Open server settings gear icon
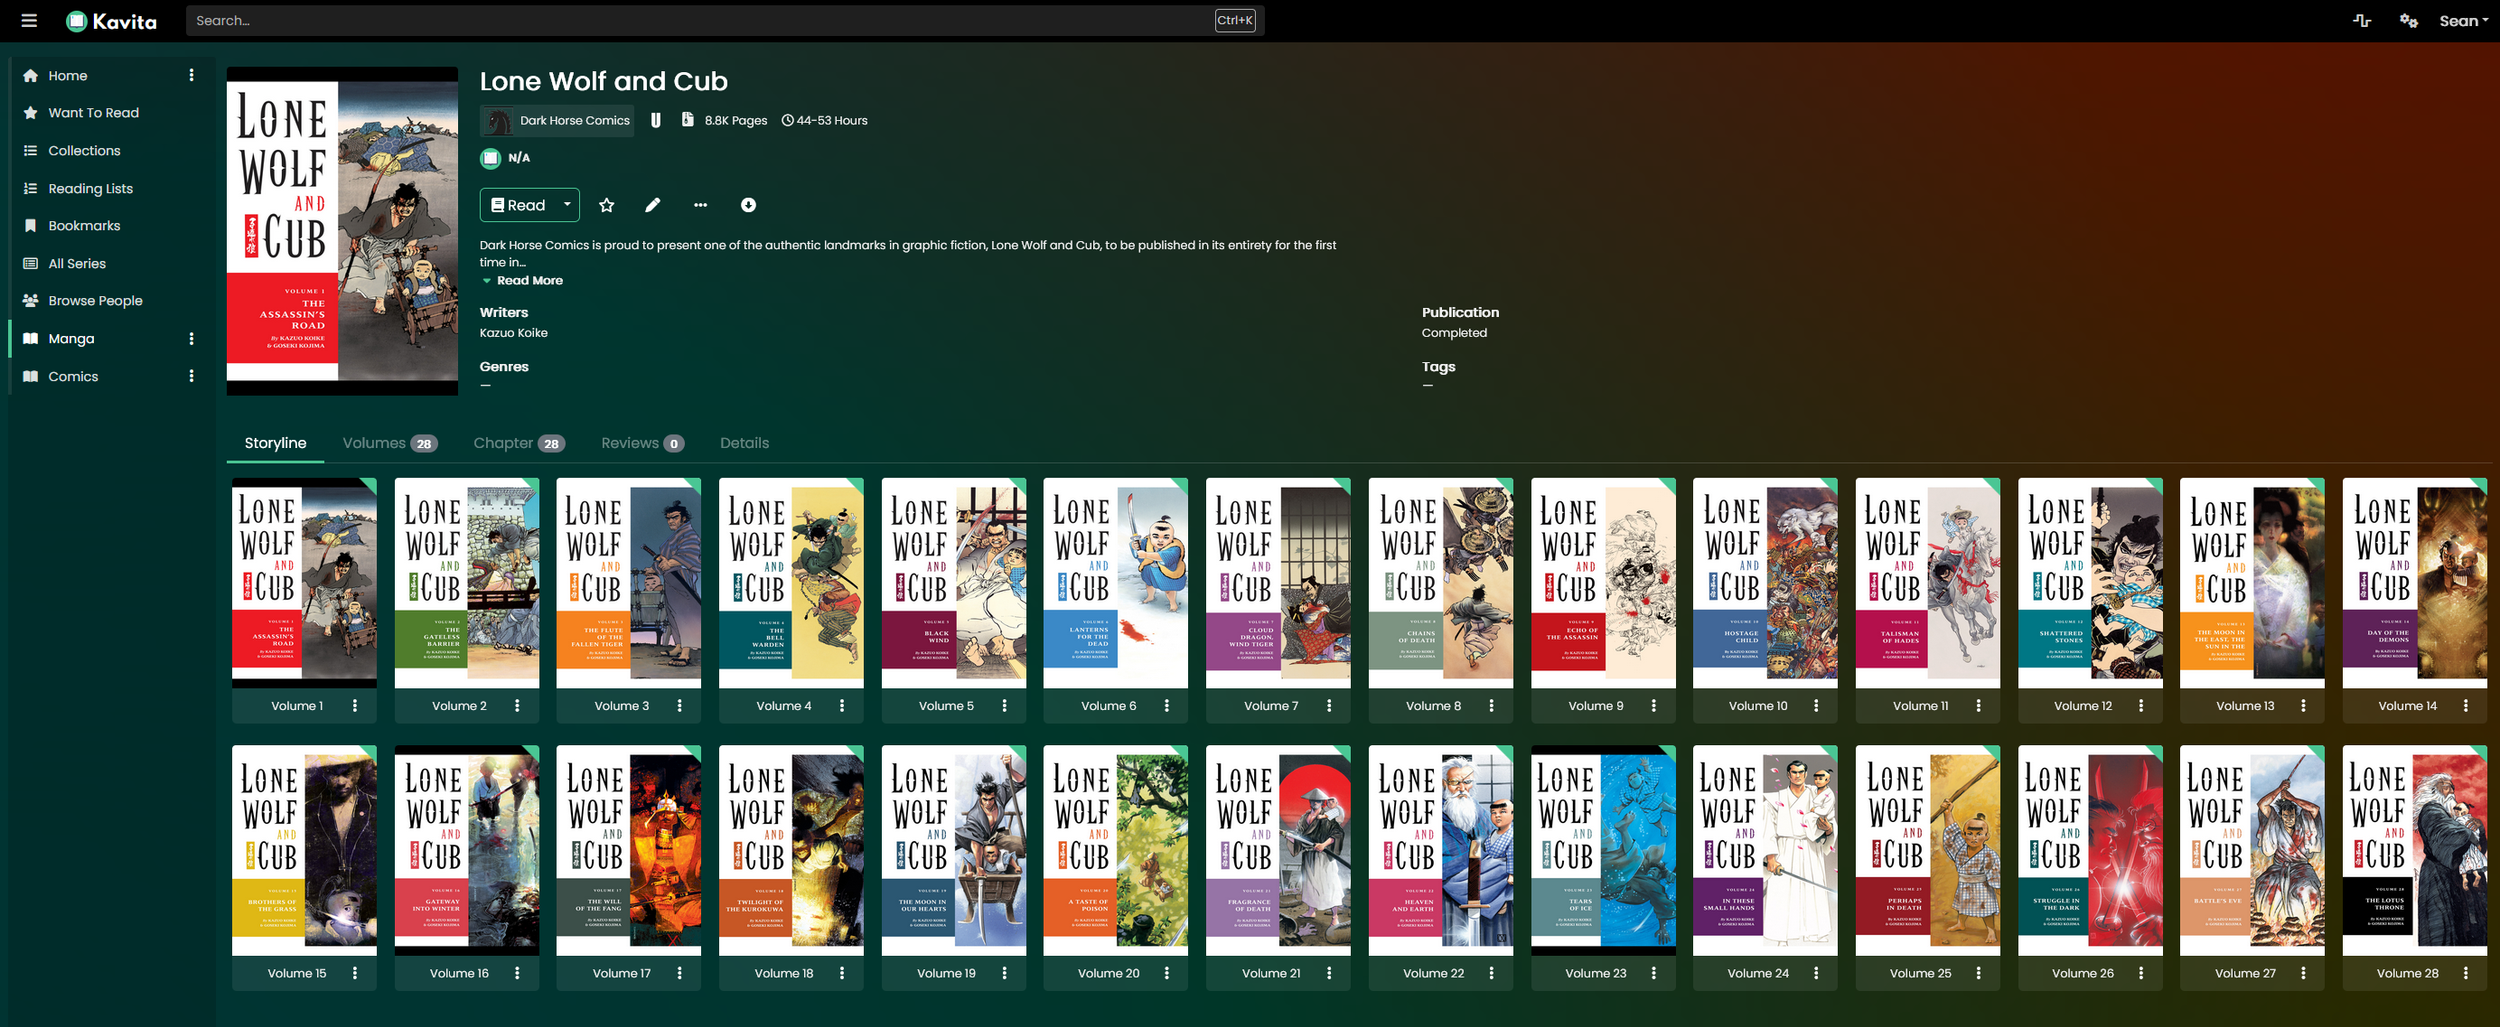The width and height of the screenshot is (2500, 1027). click(2409, 21)
